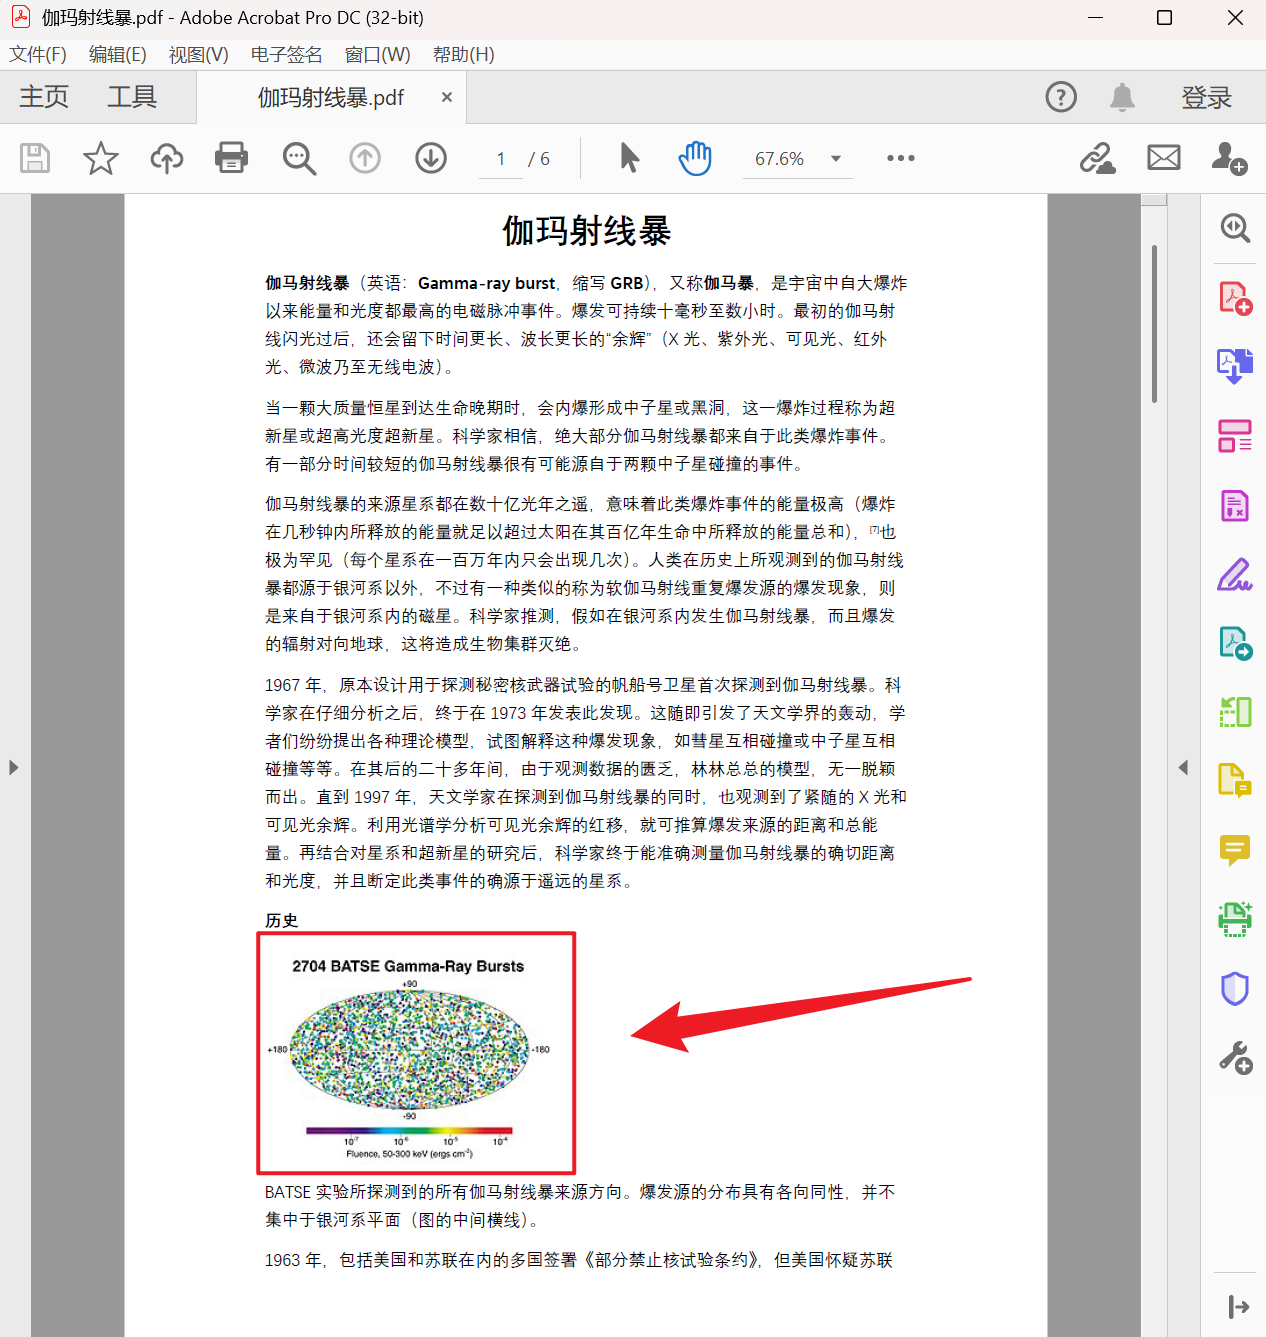
Task: Click the notification bell icon
Action: pyautogui.click(x=1121, y=97)
